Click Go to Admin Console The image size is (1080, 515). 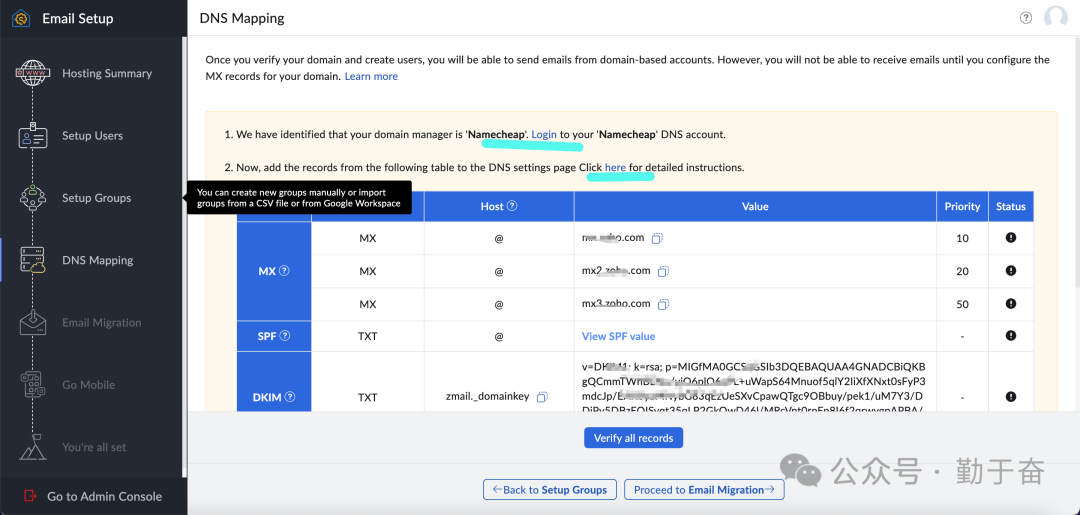pyautogui.click(x=104, y=496)
